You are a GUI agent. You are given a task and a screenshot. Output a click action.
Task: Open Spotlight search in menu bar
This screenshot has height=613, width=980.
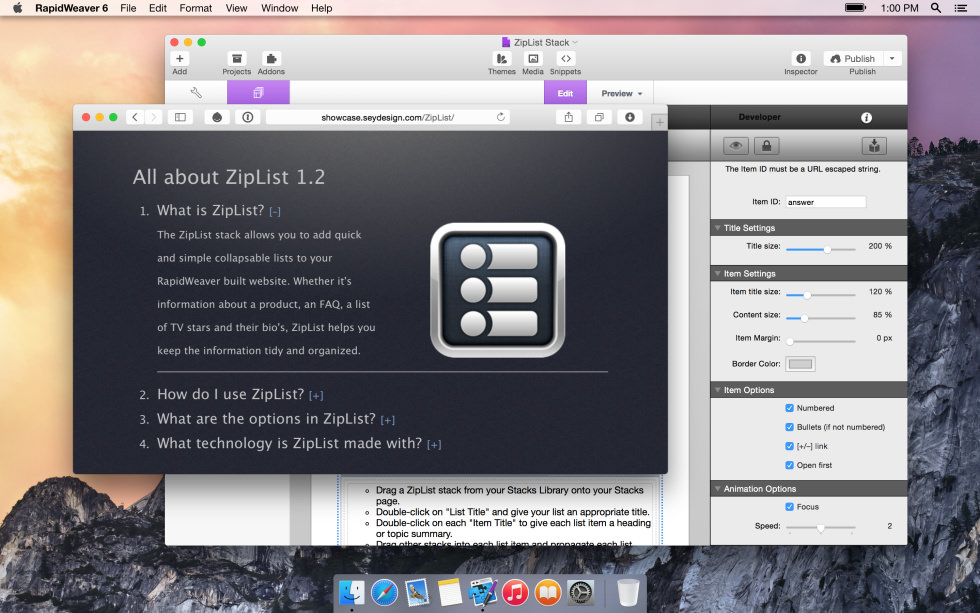[x=936, y=8]
